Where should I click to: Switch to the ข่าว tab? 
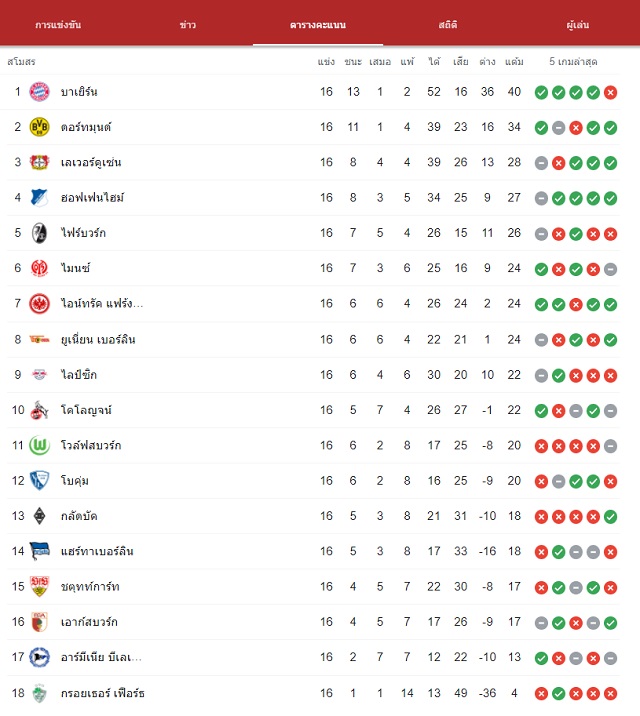188,25
